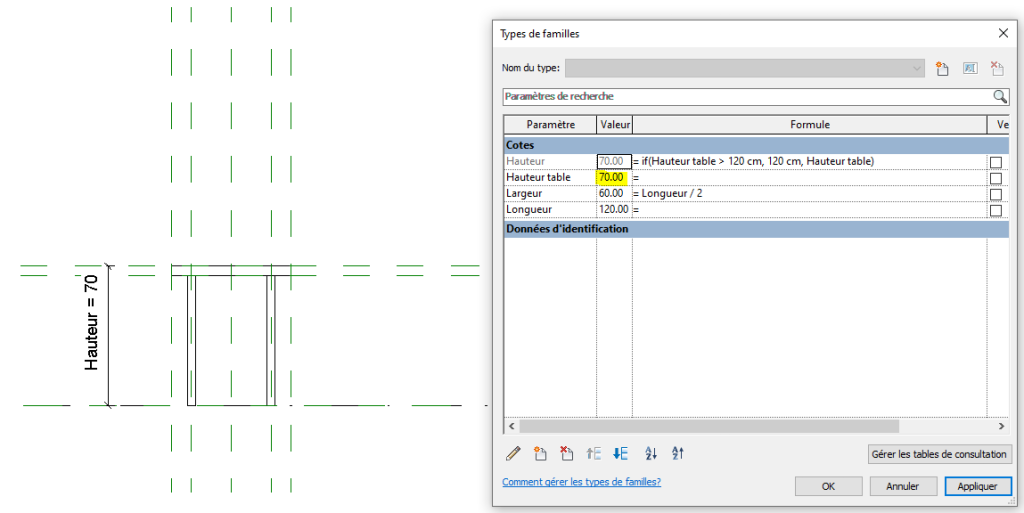Viewport: 1024px width, 513px height.
Task: Click the search magnifier icon
Action: pyautogui.click(x=999, y=97)
